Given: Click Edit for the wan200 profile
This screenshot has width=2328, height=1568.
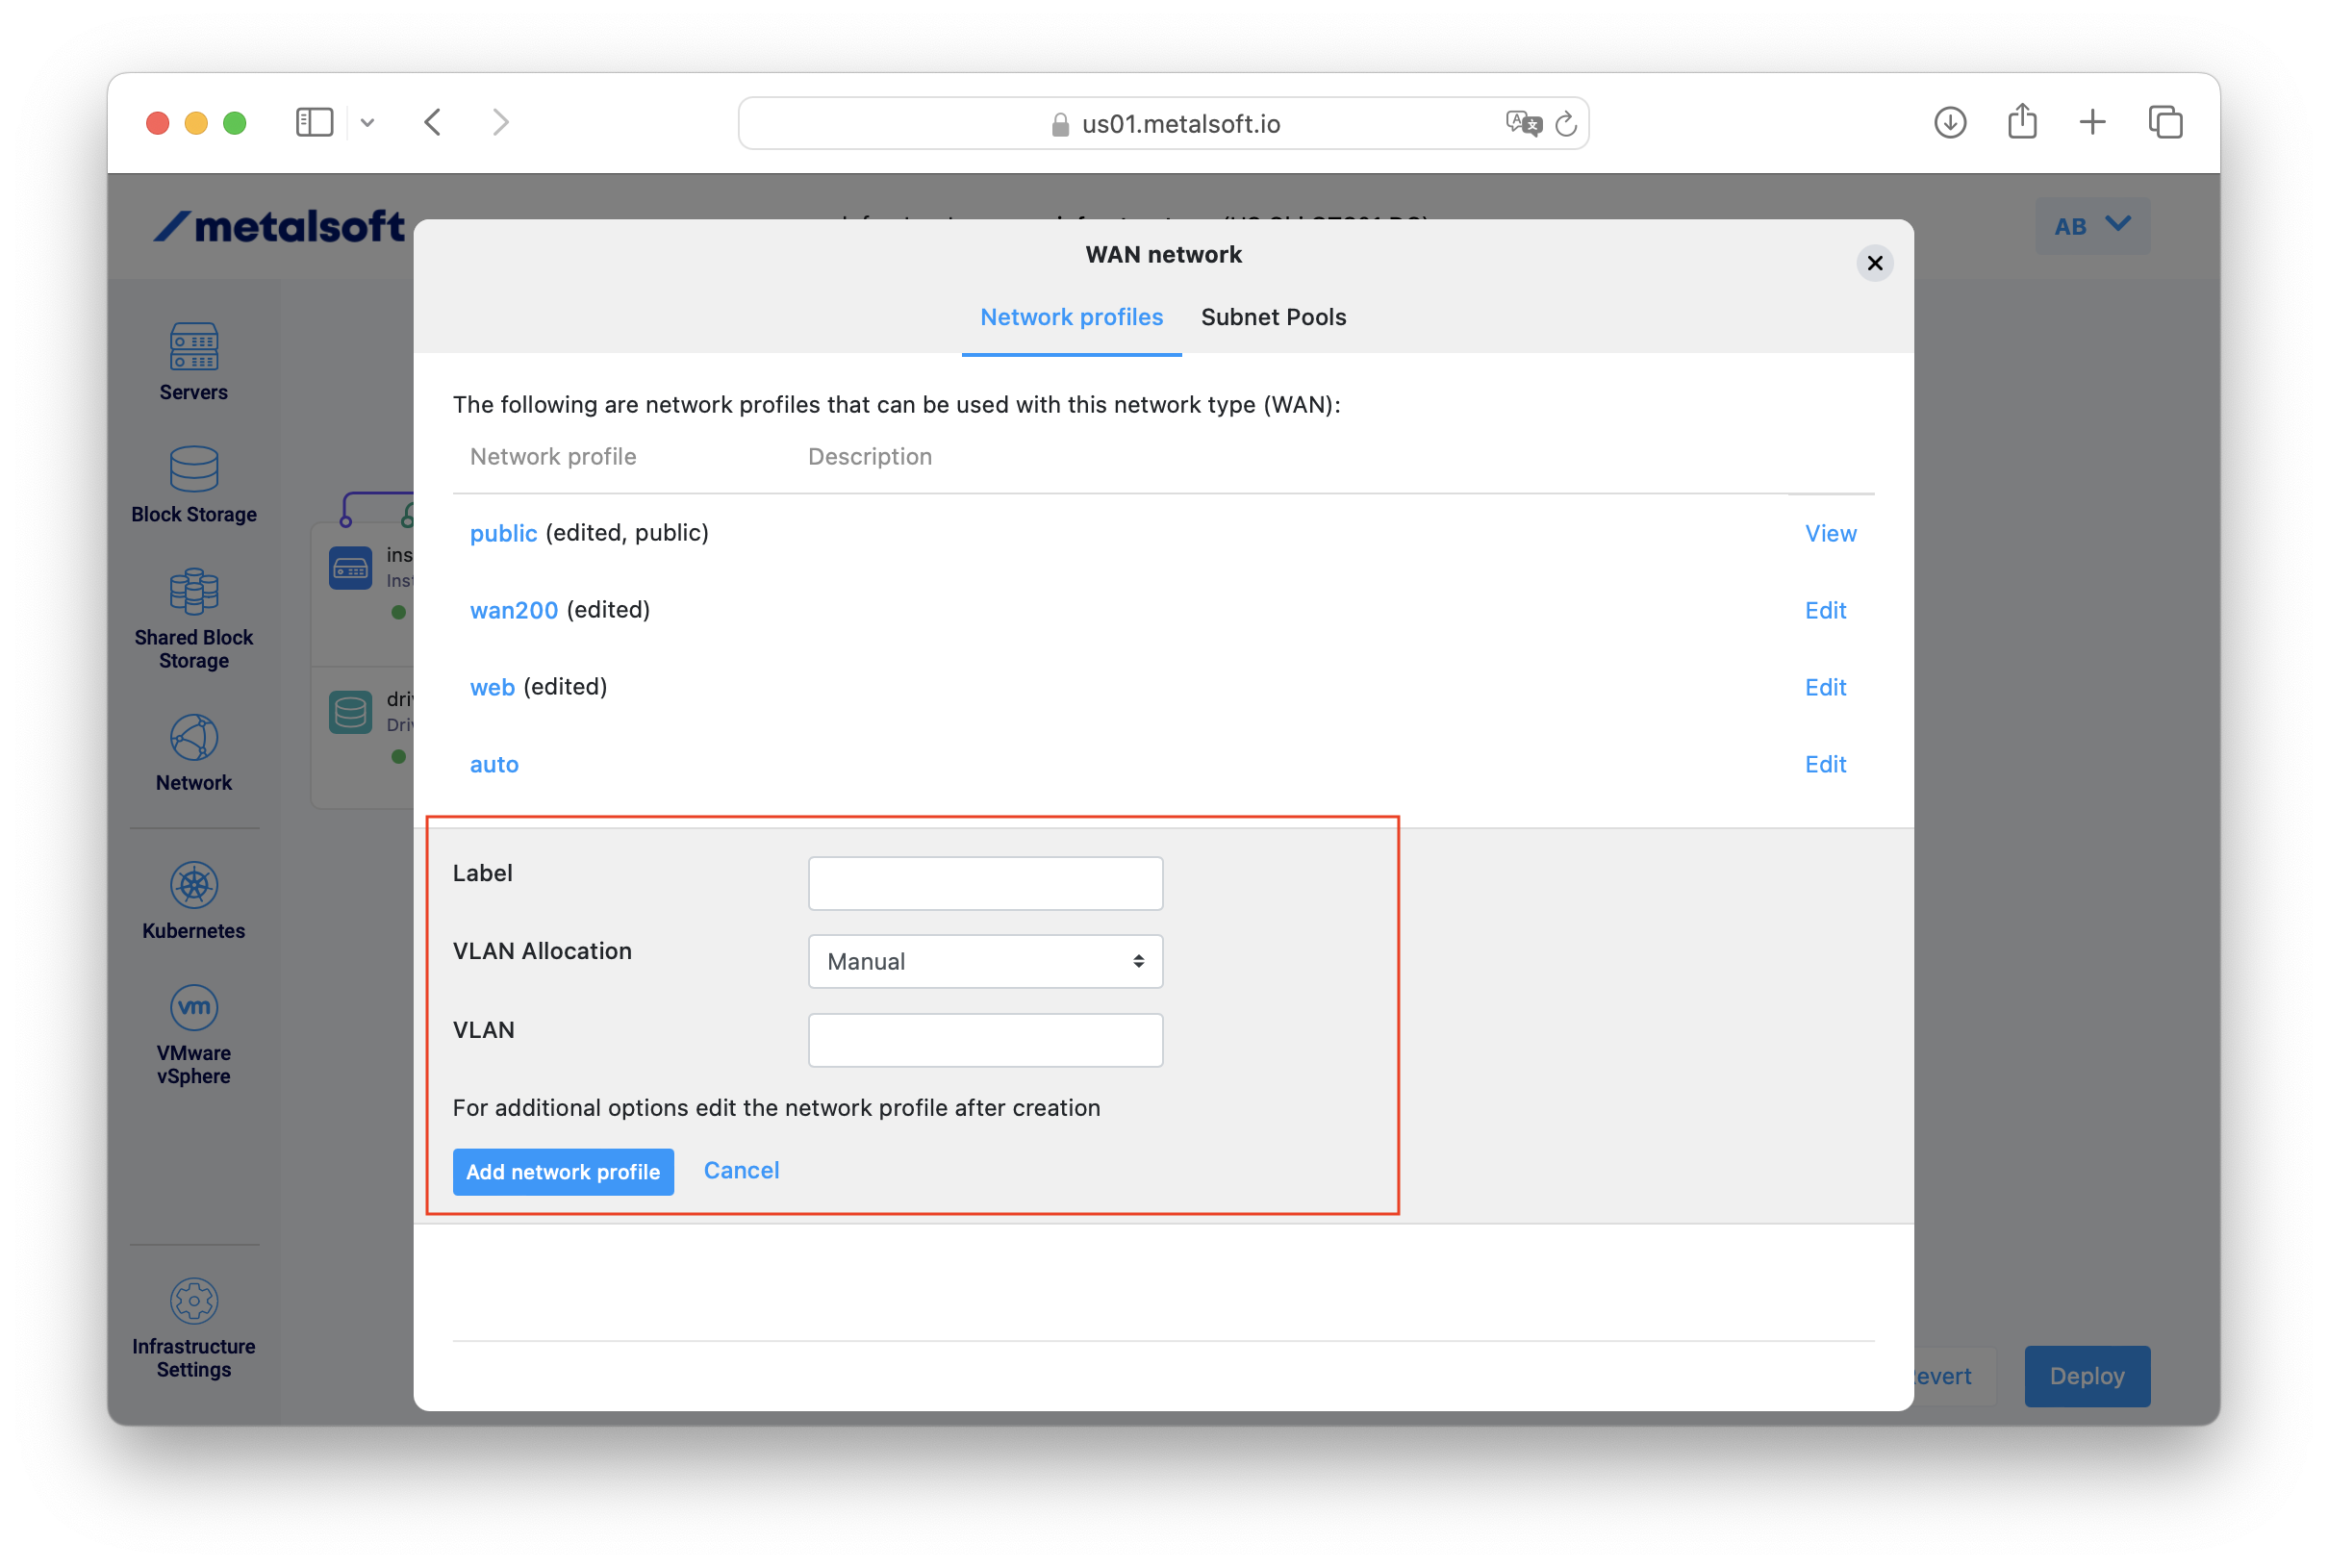Looking at the screenshot, I should 1824,610.
